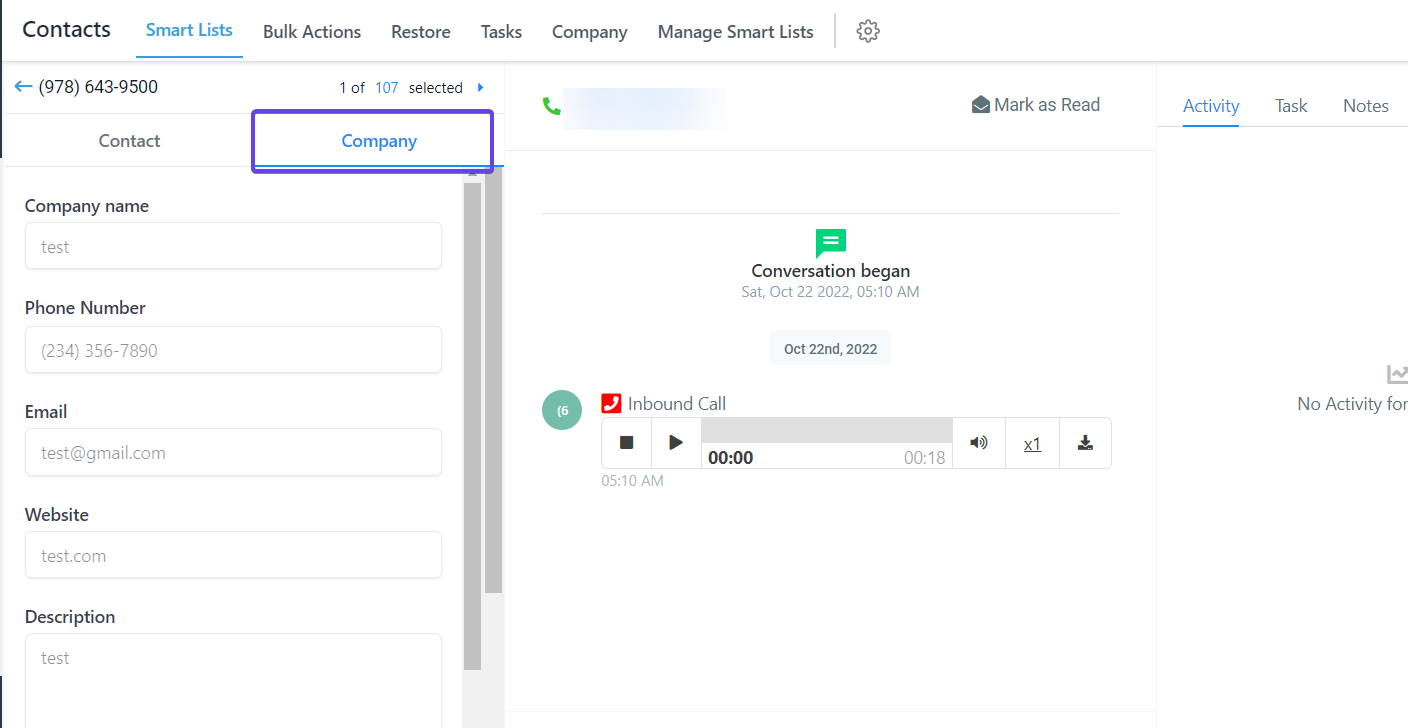The image size is (1408, 728).
Task: Click the red Inbound Call icon
Action: click(611, 403)
